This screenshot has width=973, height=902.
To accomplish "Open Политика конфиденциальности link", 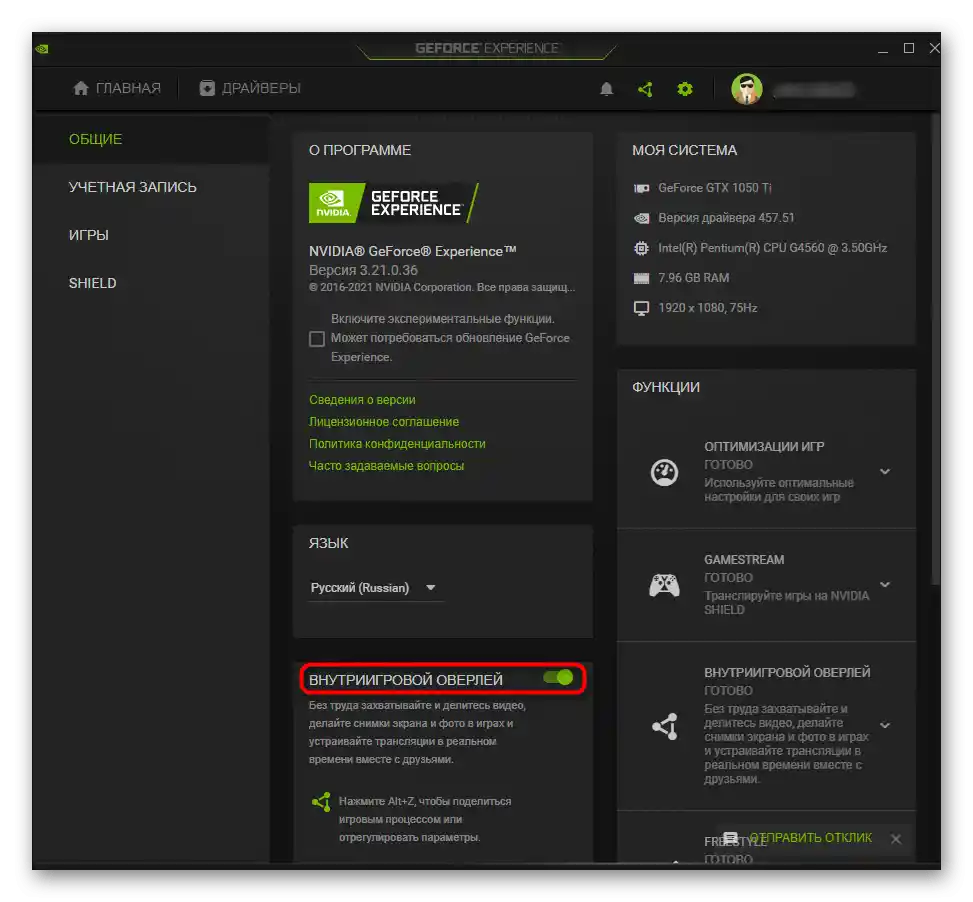I will tap(397, 444).
